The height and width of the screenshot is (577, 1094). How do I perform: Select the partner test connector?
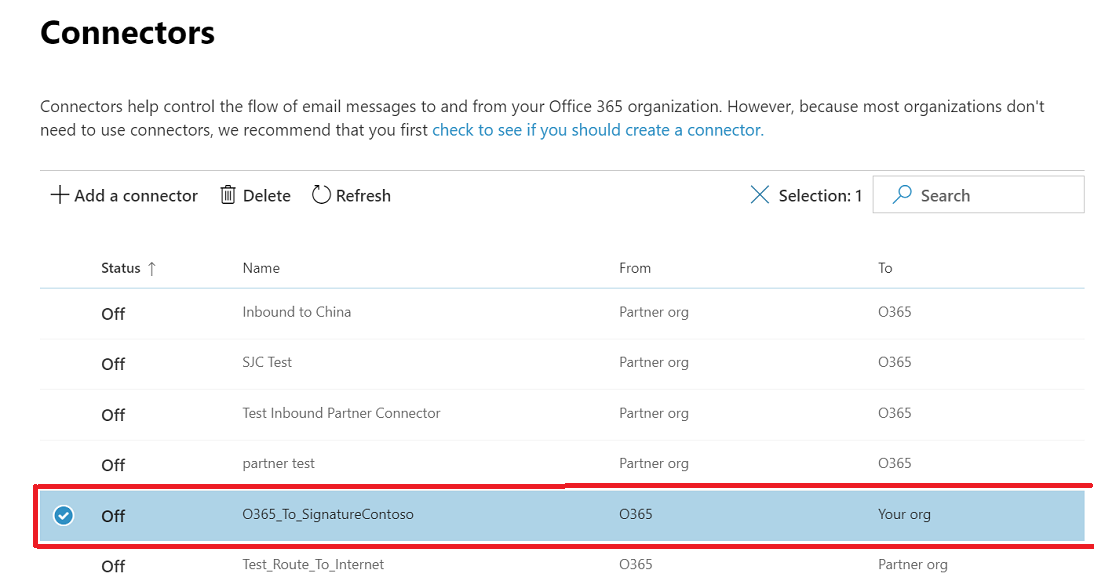coord(278,463)
